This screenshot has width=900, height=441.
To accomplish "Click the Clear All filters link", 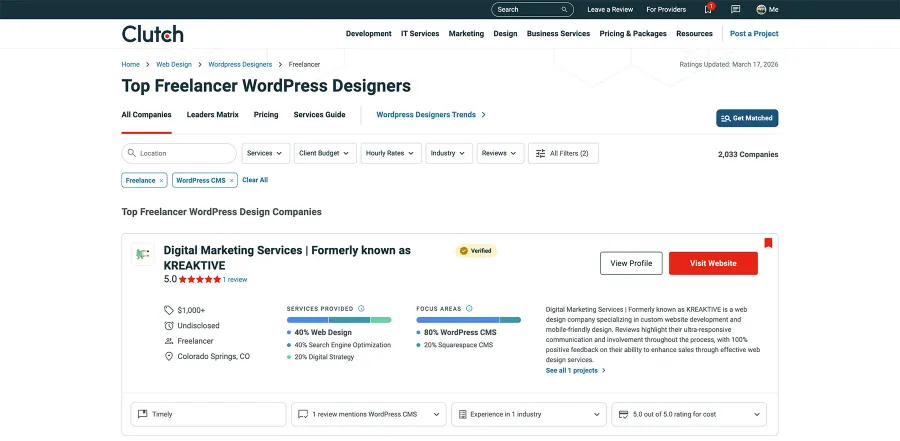I will coord(255,180).
